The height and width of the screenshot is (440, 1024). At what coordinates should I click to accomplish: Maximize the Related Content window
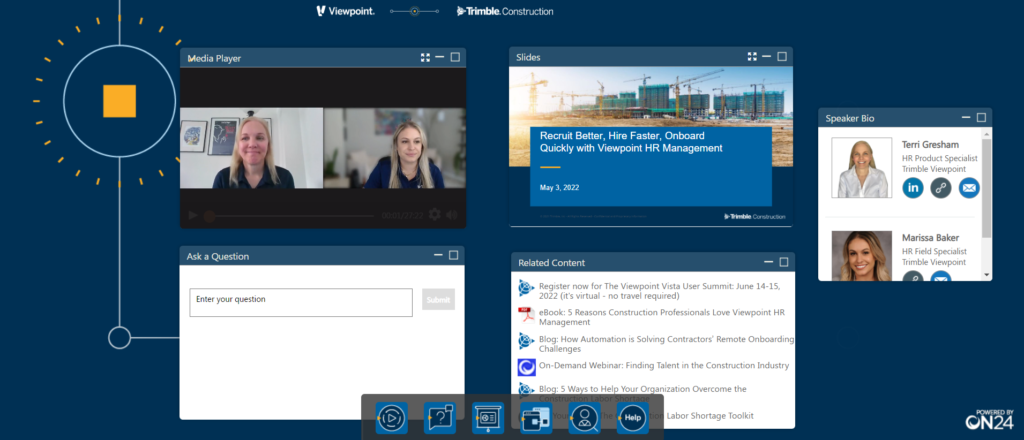click(784, 262)
